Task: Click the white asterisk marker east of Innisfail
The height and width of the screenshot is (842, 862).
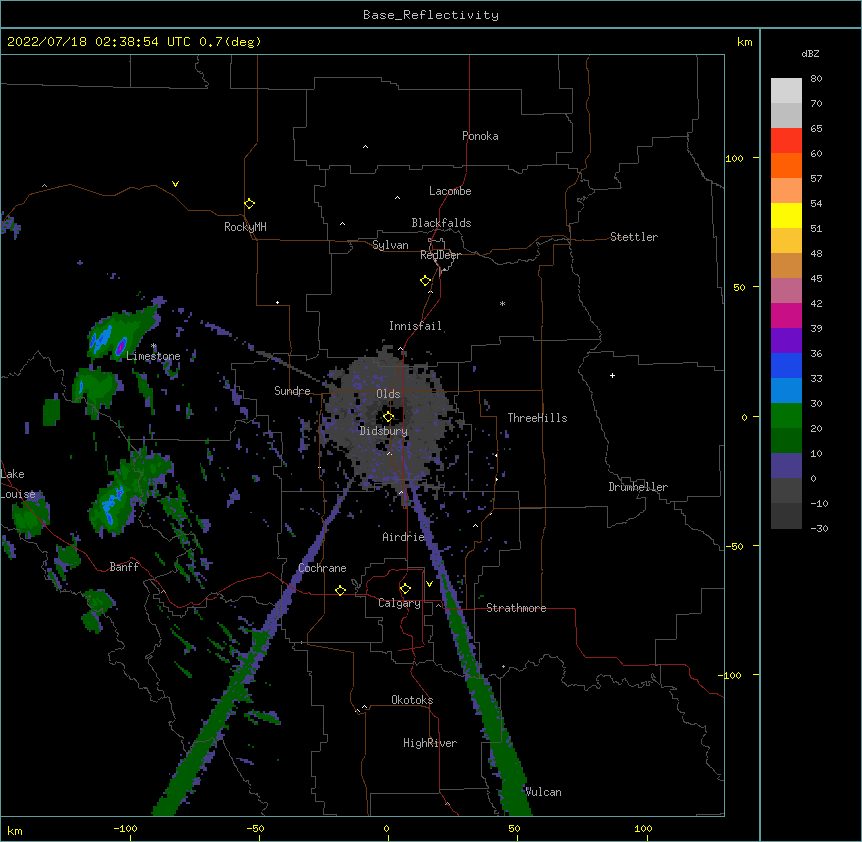Action: 502,303
